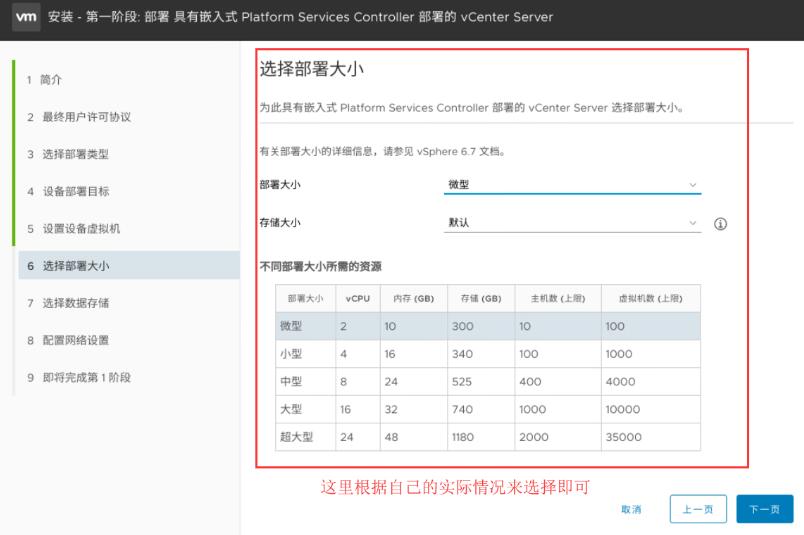The image size is (804, 535).
Task: Click the vSphere 6.7 文档 reference text
Action: (458, 151)
